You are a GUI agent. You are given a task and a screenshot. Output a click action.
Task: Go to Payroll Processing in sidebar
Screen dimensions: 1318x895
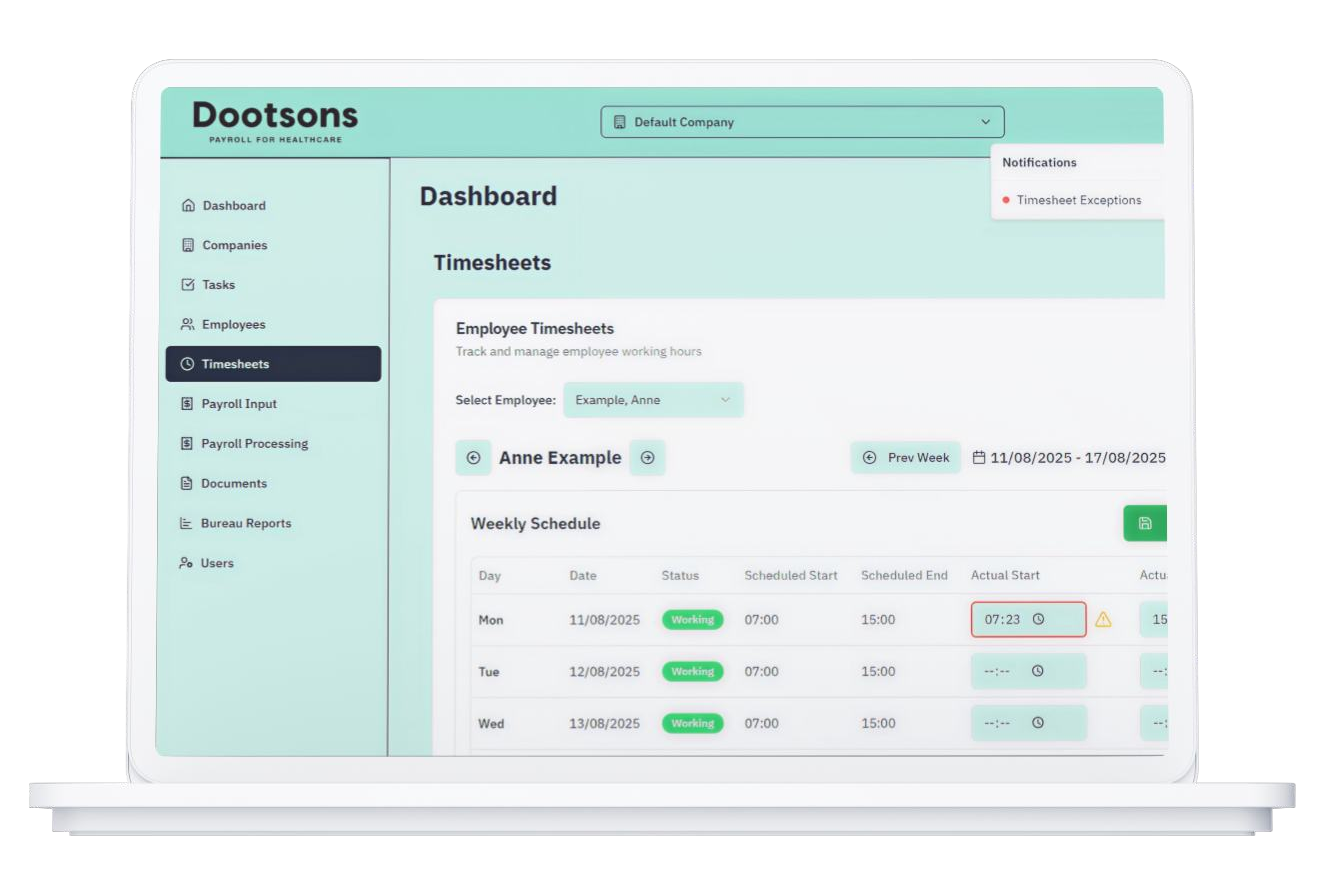(254, 444)
